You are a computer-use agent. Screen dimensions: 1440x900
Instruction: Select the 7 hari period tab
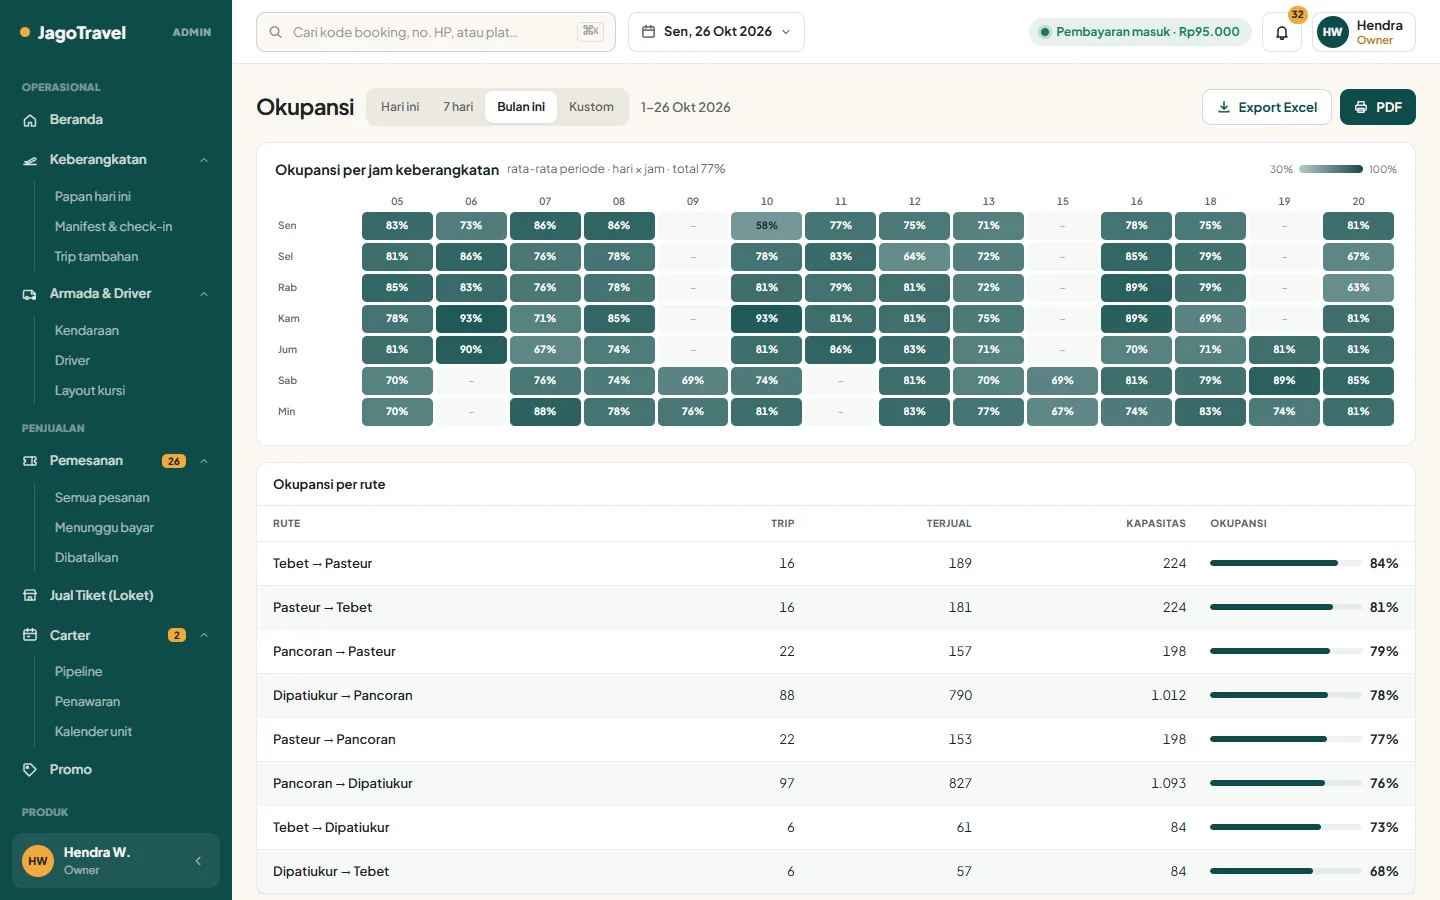tap(458, 107)
